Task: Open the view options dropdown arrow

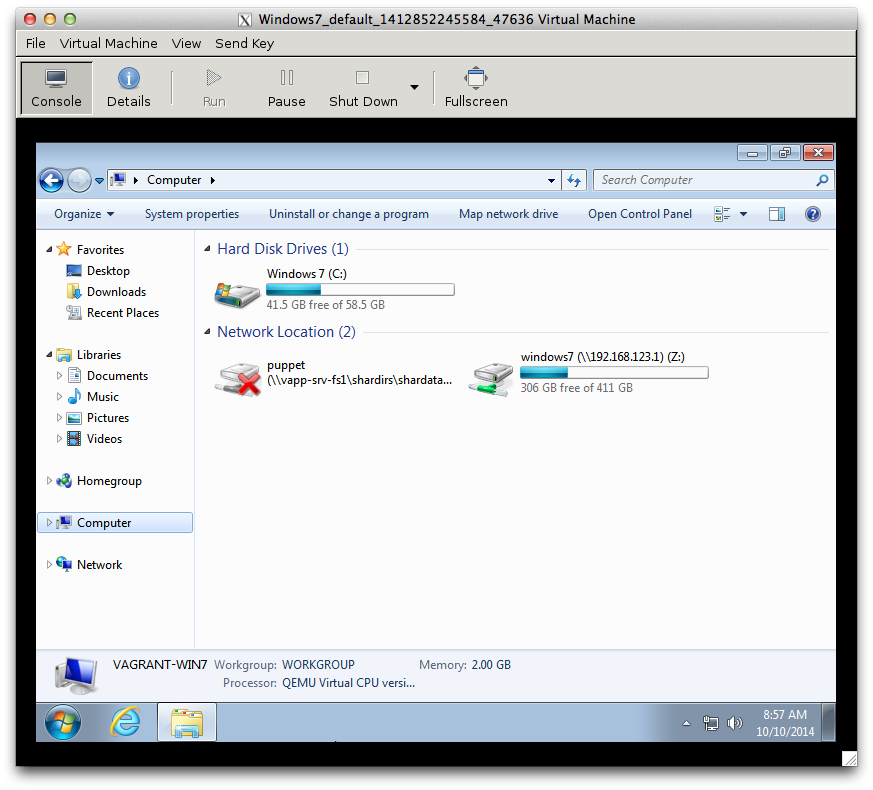Action: (x=743, y=214)
